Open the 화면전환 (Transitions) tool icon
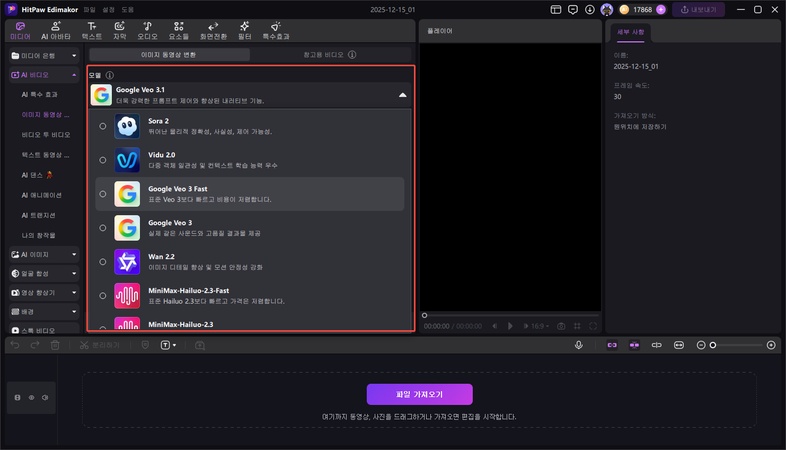 point(213,31)
